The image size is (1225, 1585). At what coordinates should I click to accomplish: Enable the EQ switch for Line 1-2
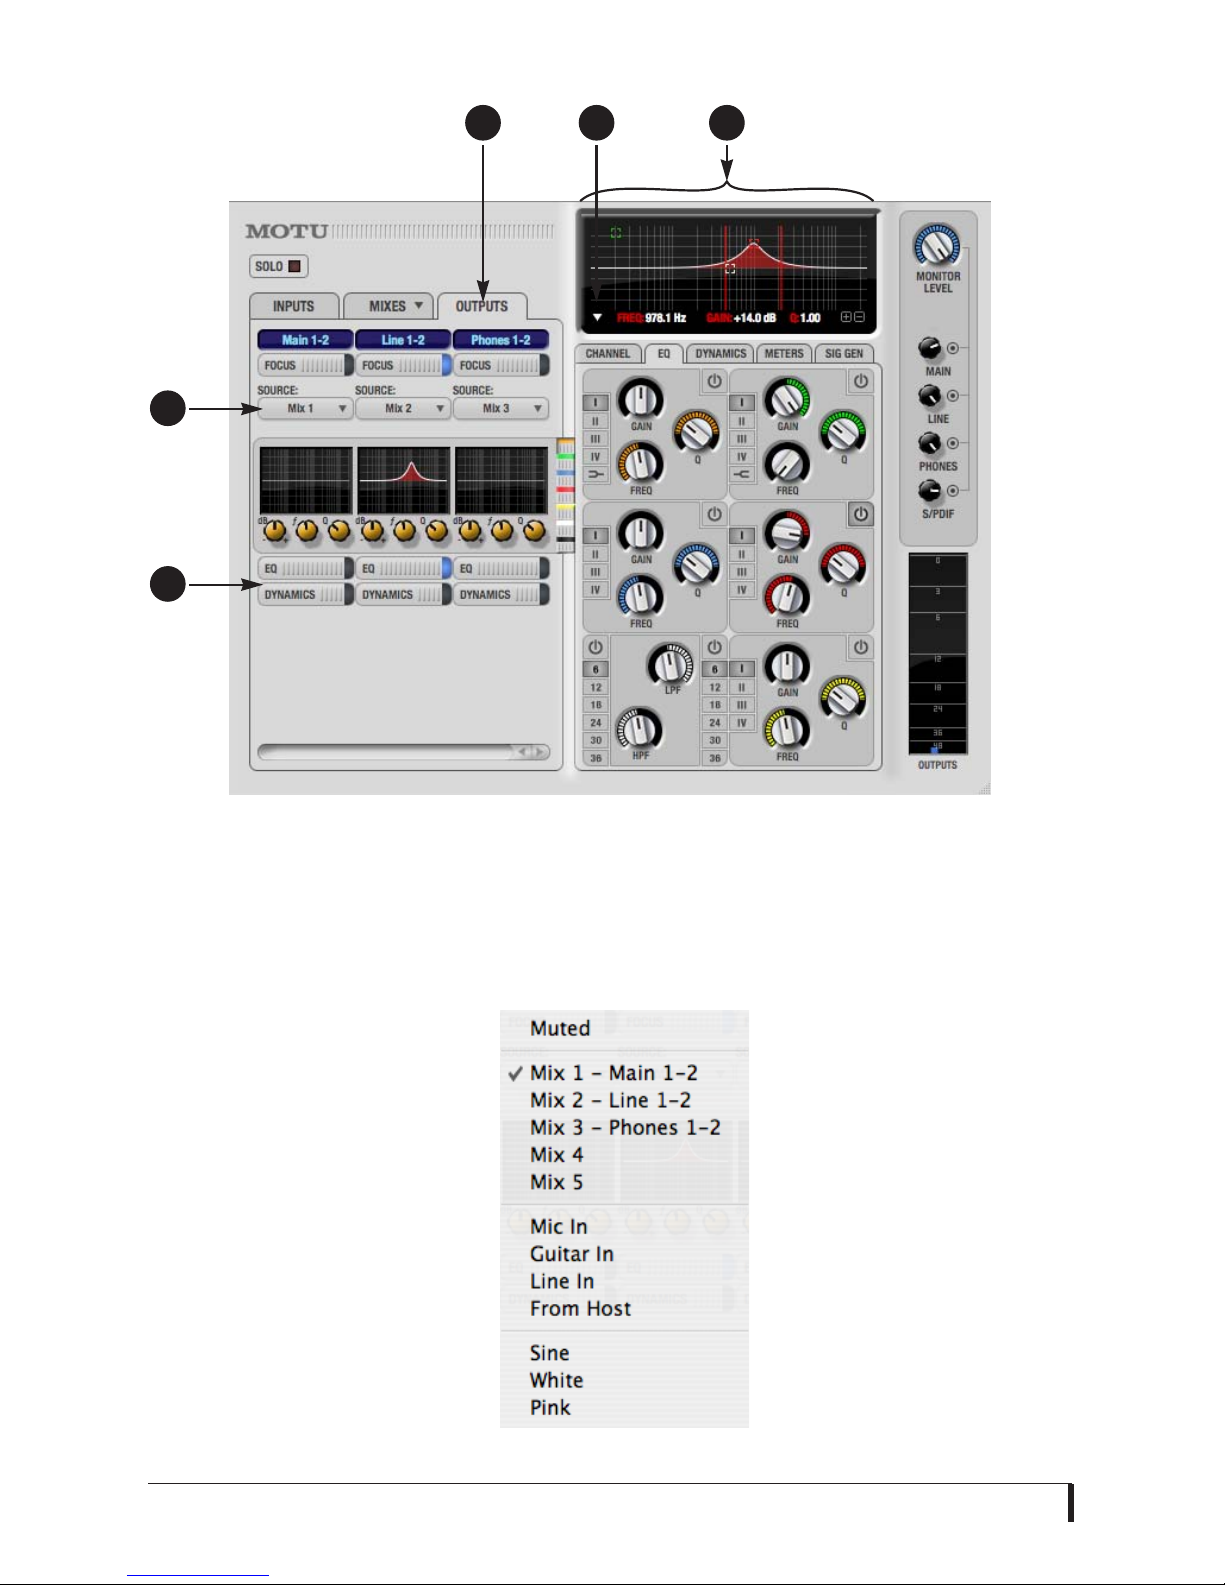click(403, 568)
